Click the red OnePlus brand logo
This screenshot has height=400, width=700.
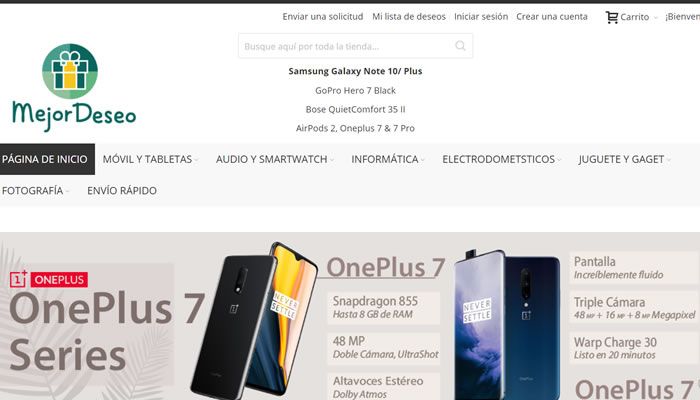[x=49, y=279]
